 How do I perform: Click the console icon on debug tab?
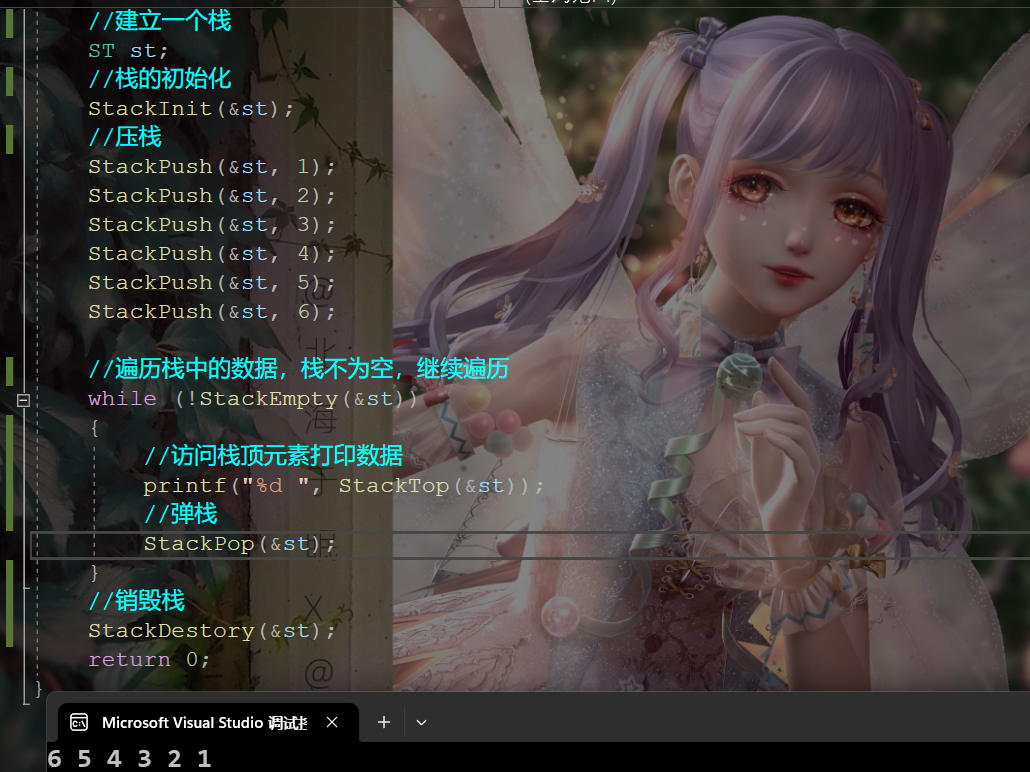pos(79,723)
